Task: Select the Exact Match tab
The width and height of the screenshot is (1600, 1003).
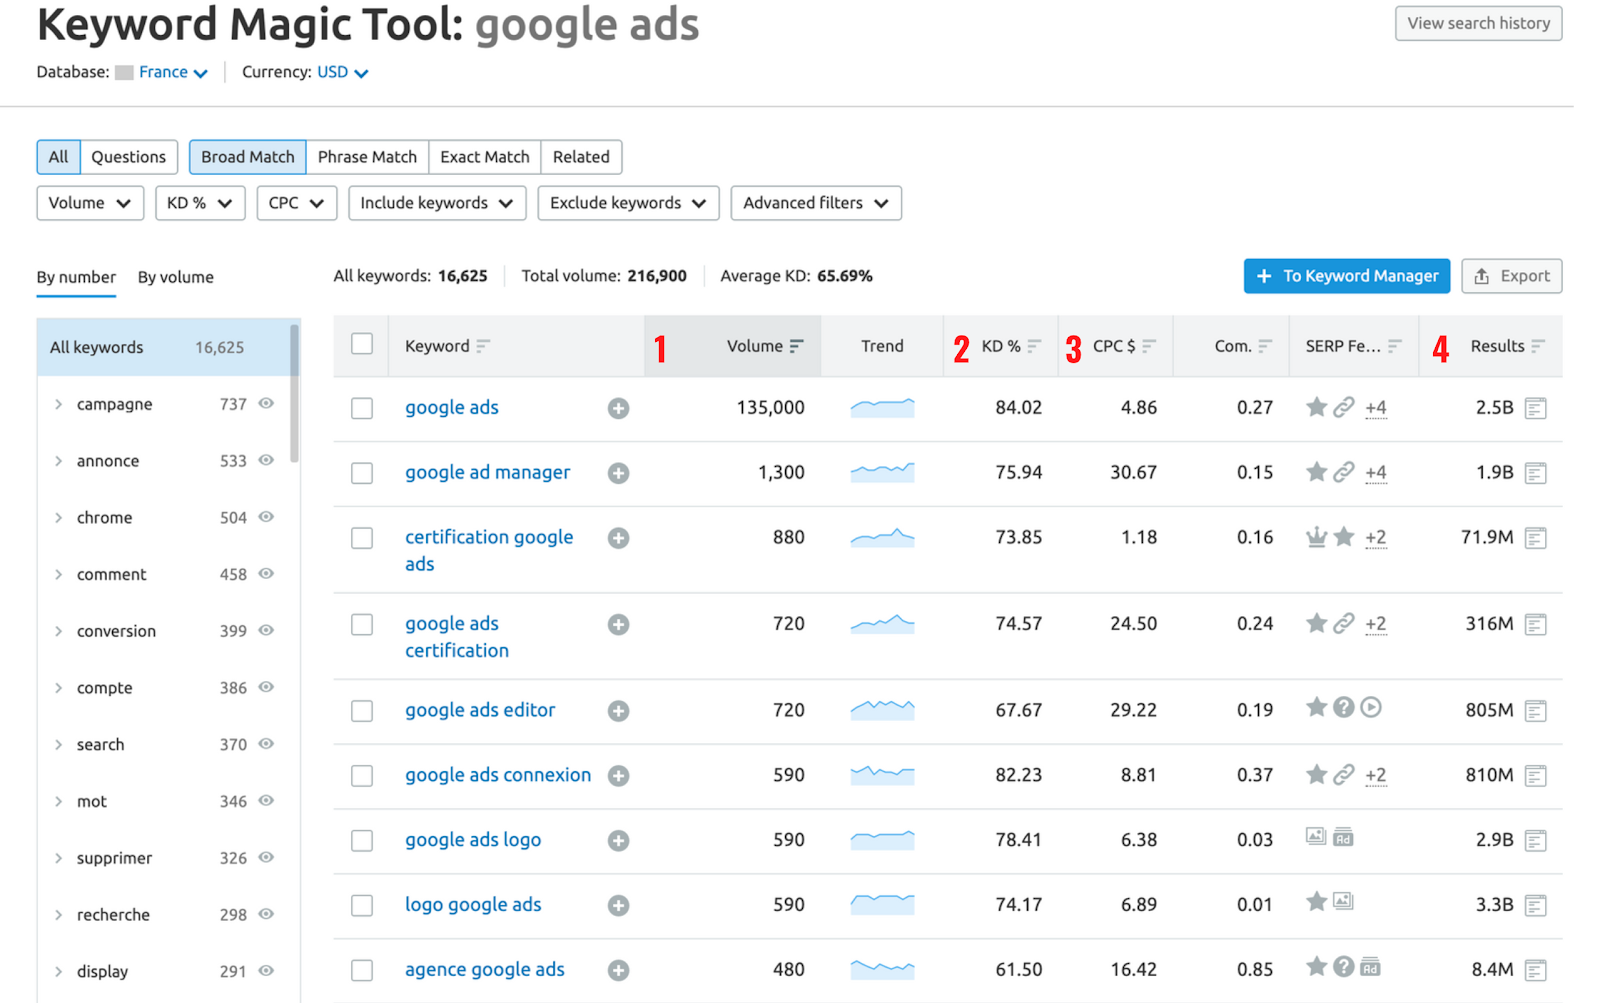Action: [x=484, y=157]
